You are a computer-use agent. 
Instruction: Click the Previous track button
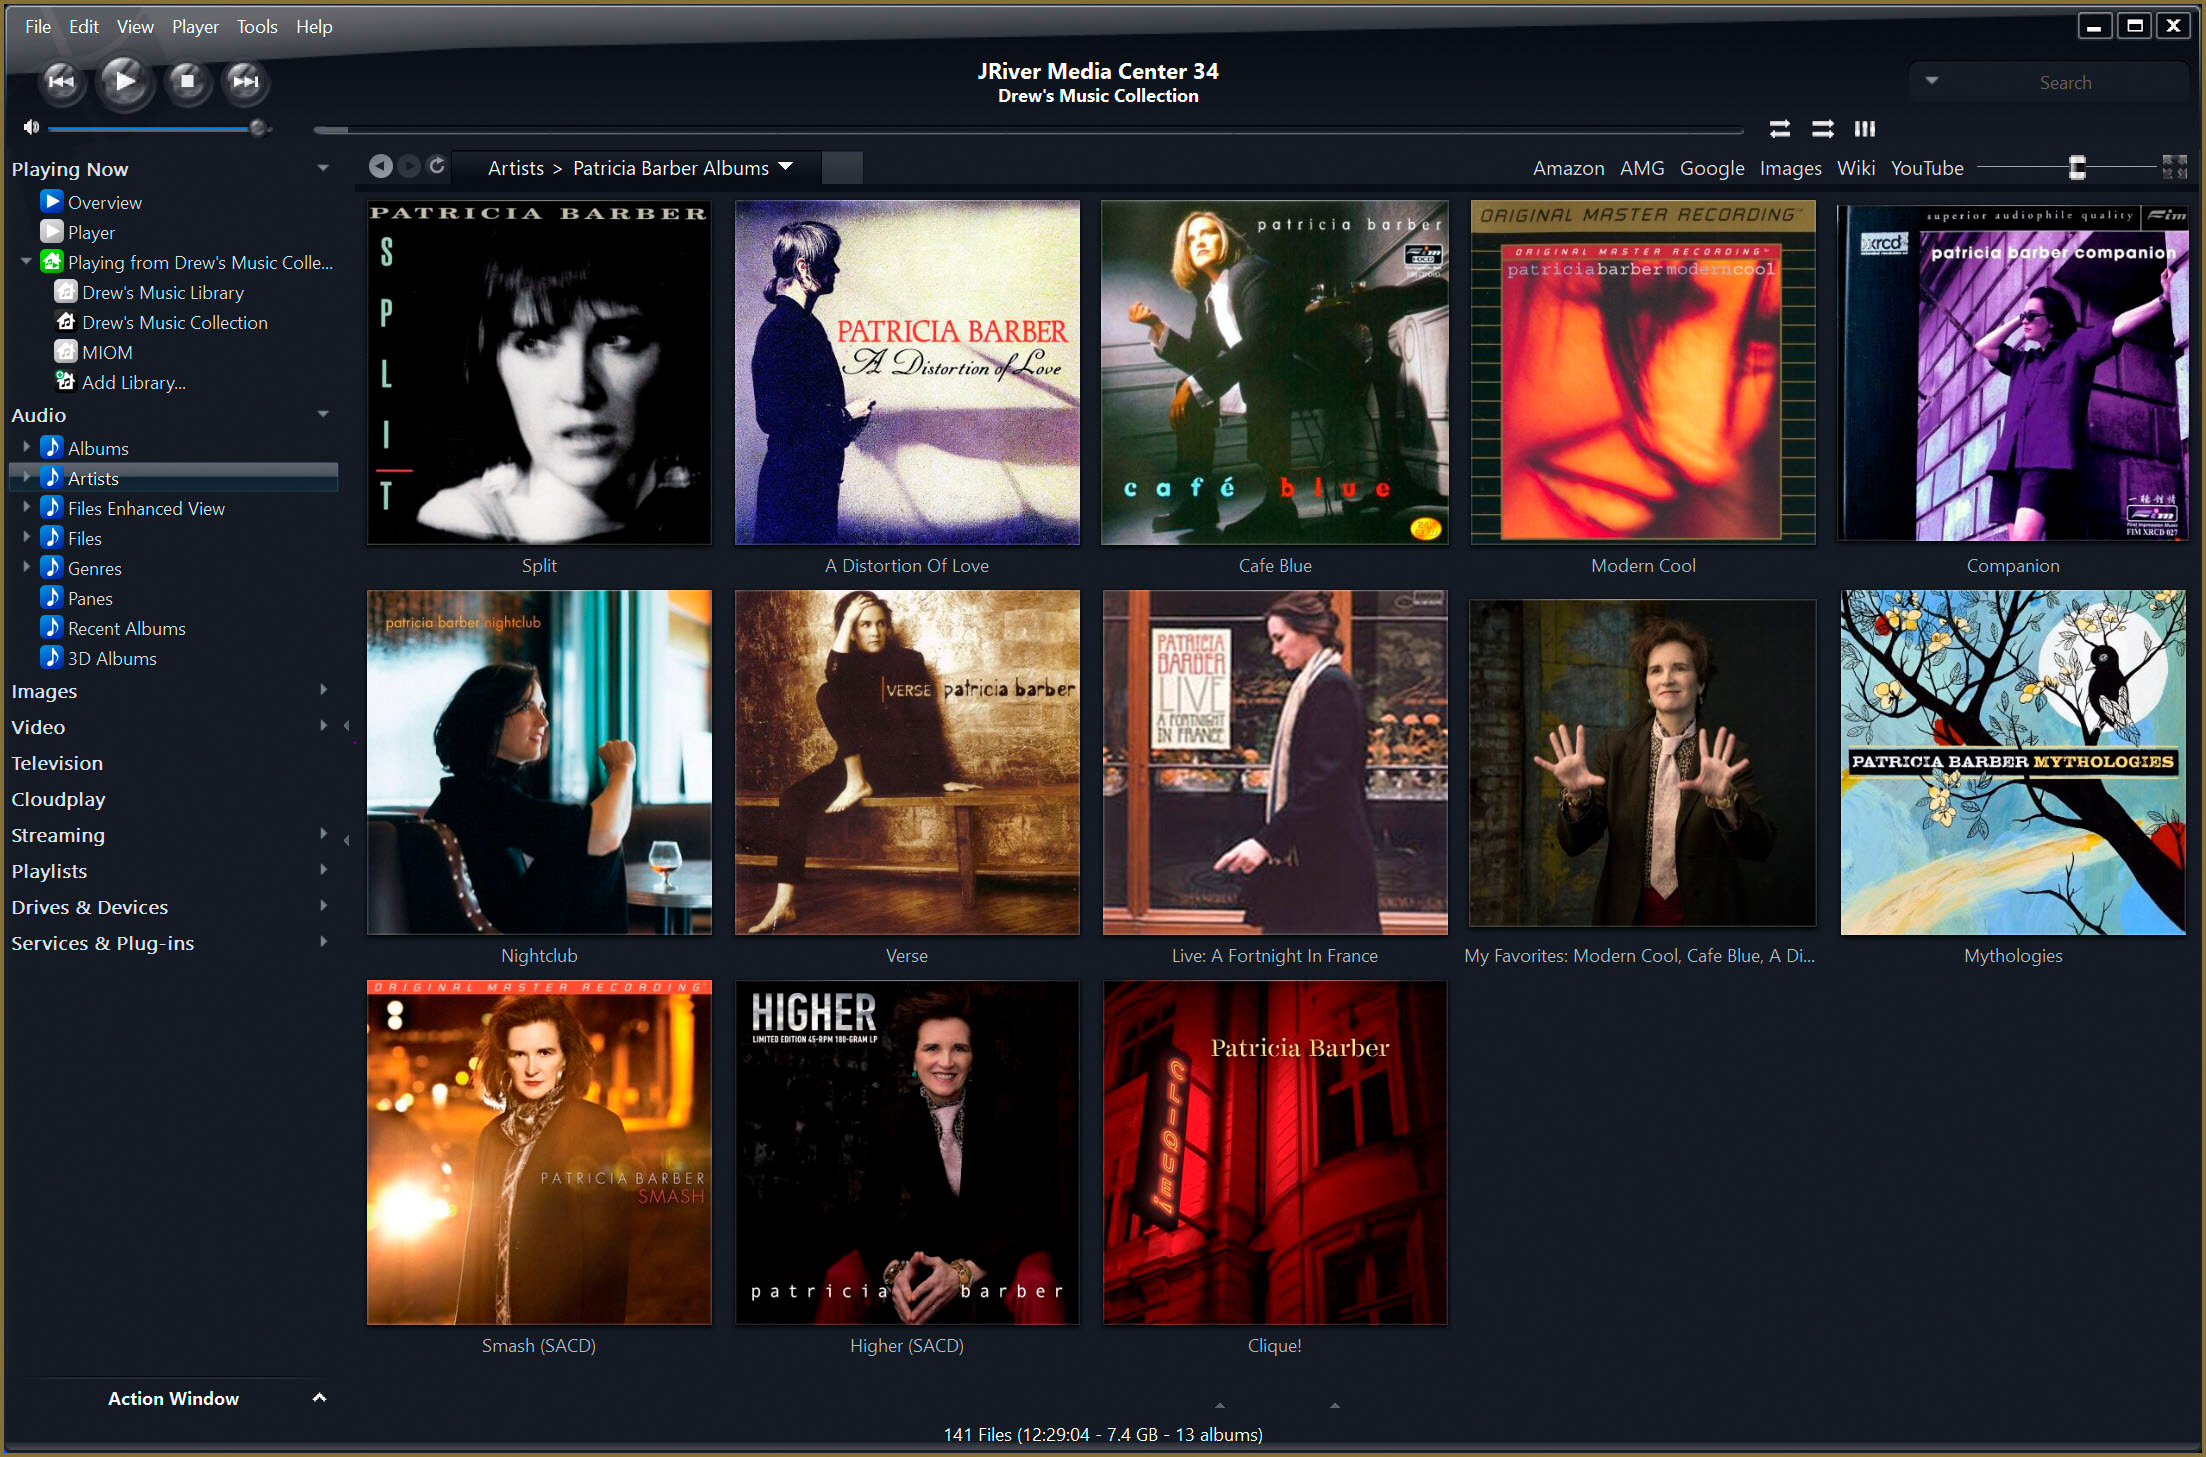(61, 82)
